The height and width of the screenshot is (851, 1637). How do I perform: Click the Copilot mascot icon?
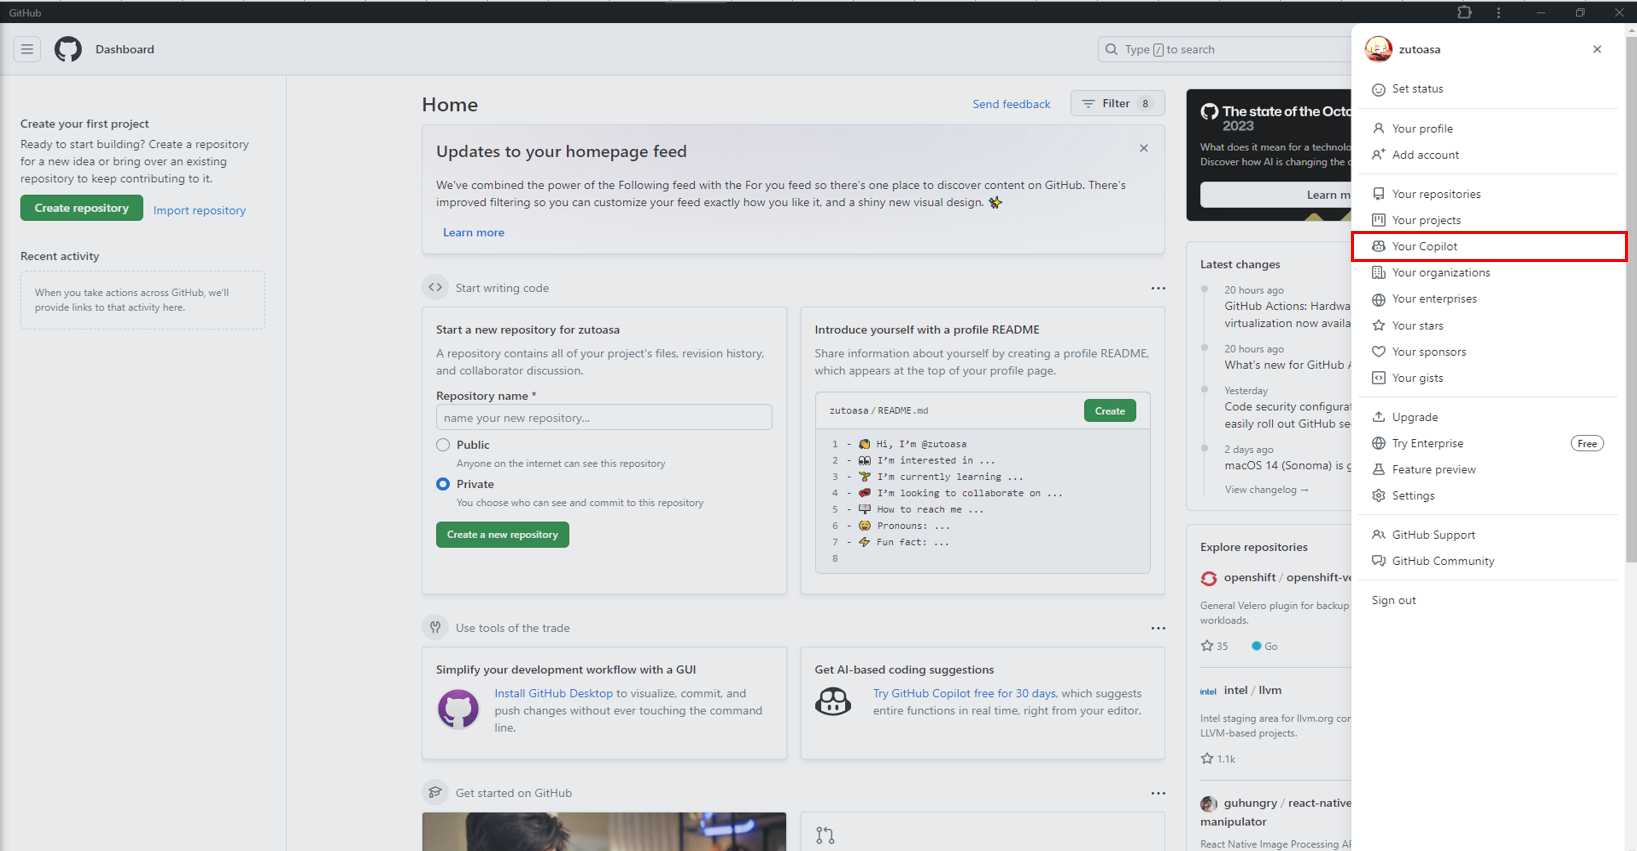(x=833, y=701)
